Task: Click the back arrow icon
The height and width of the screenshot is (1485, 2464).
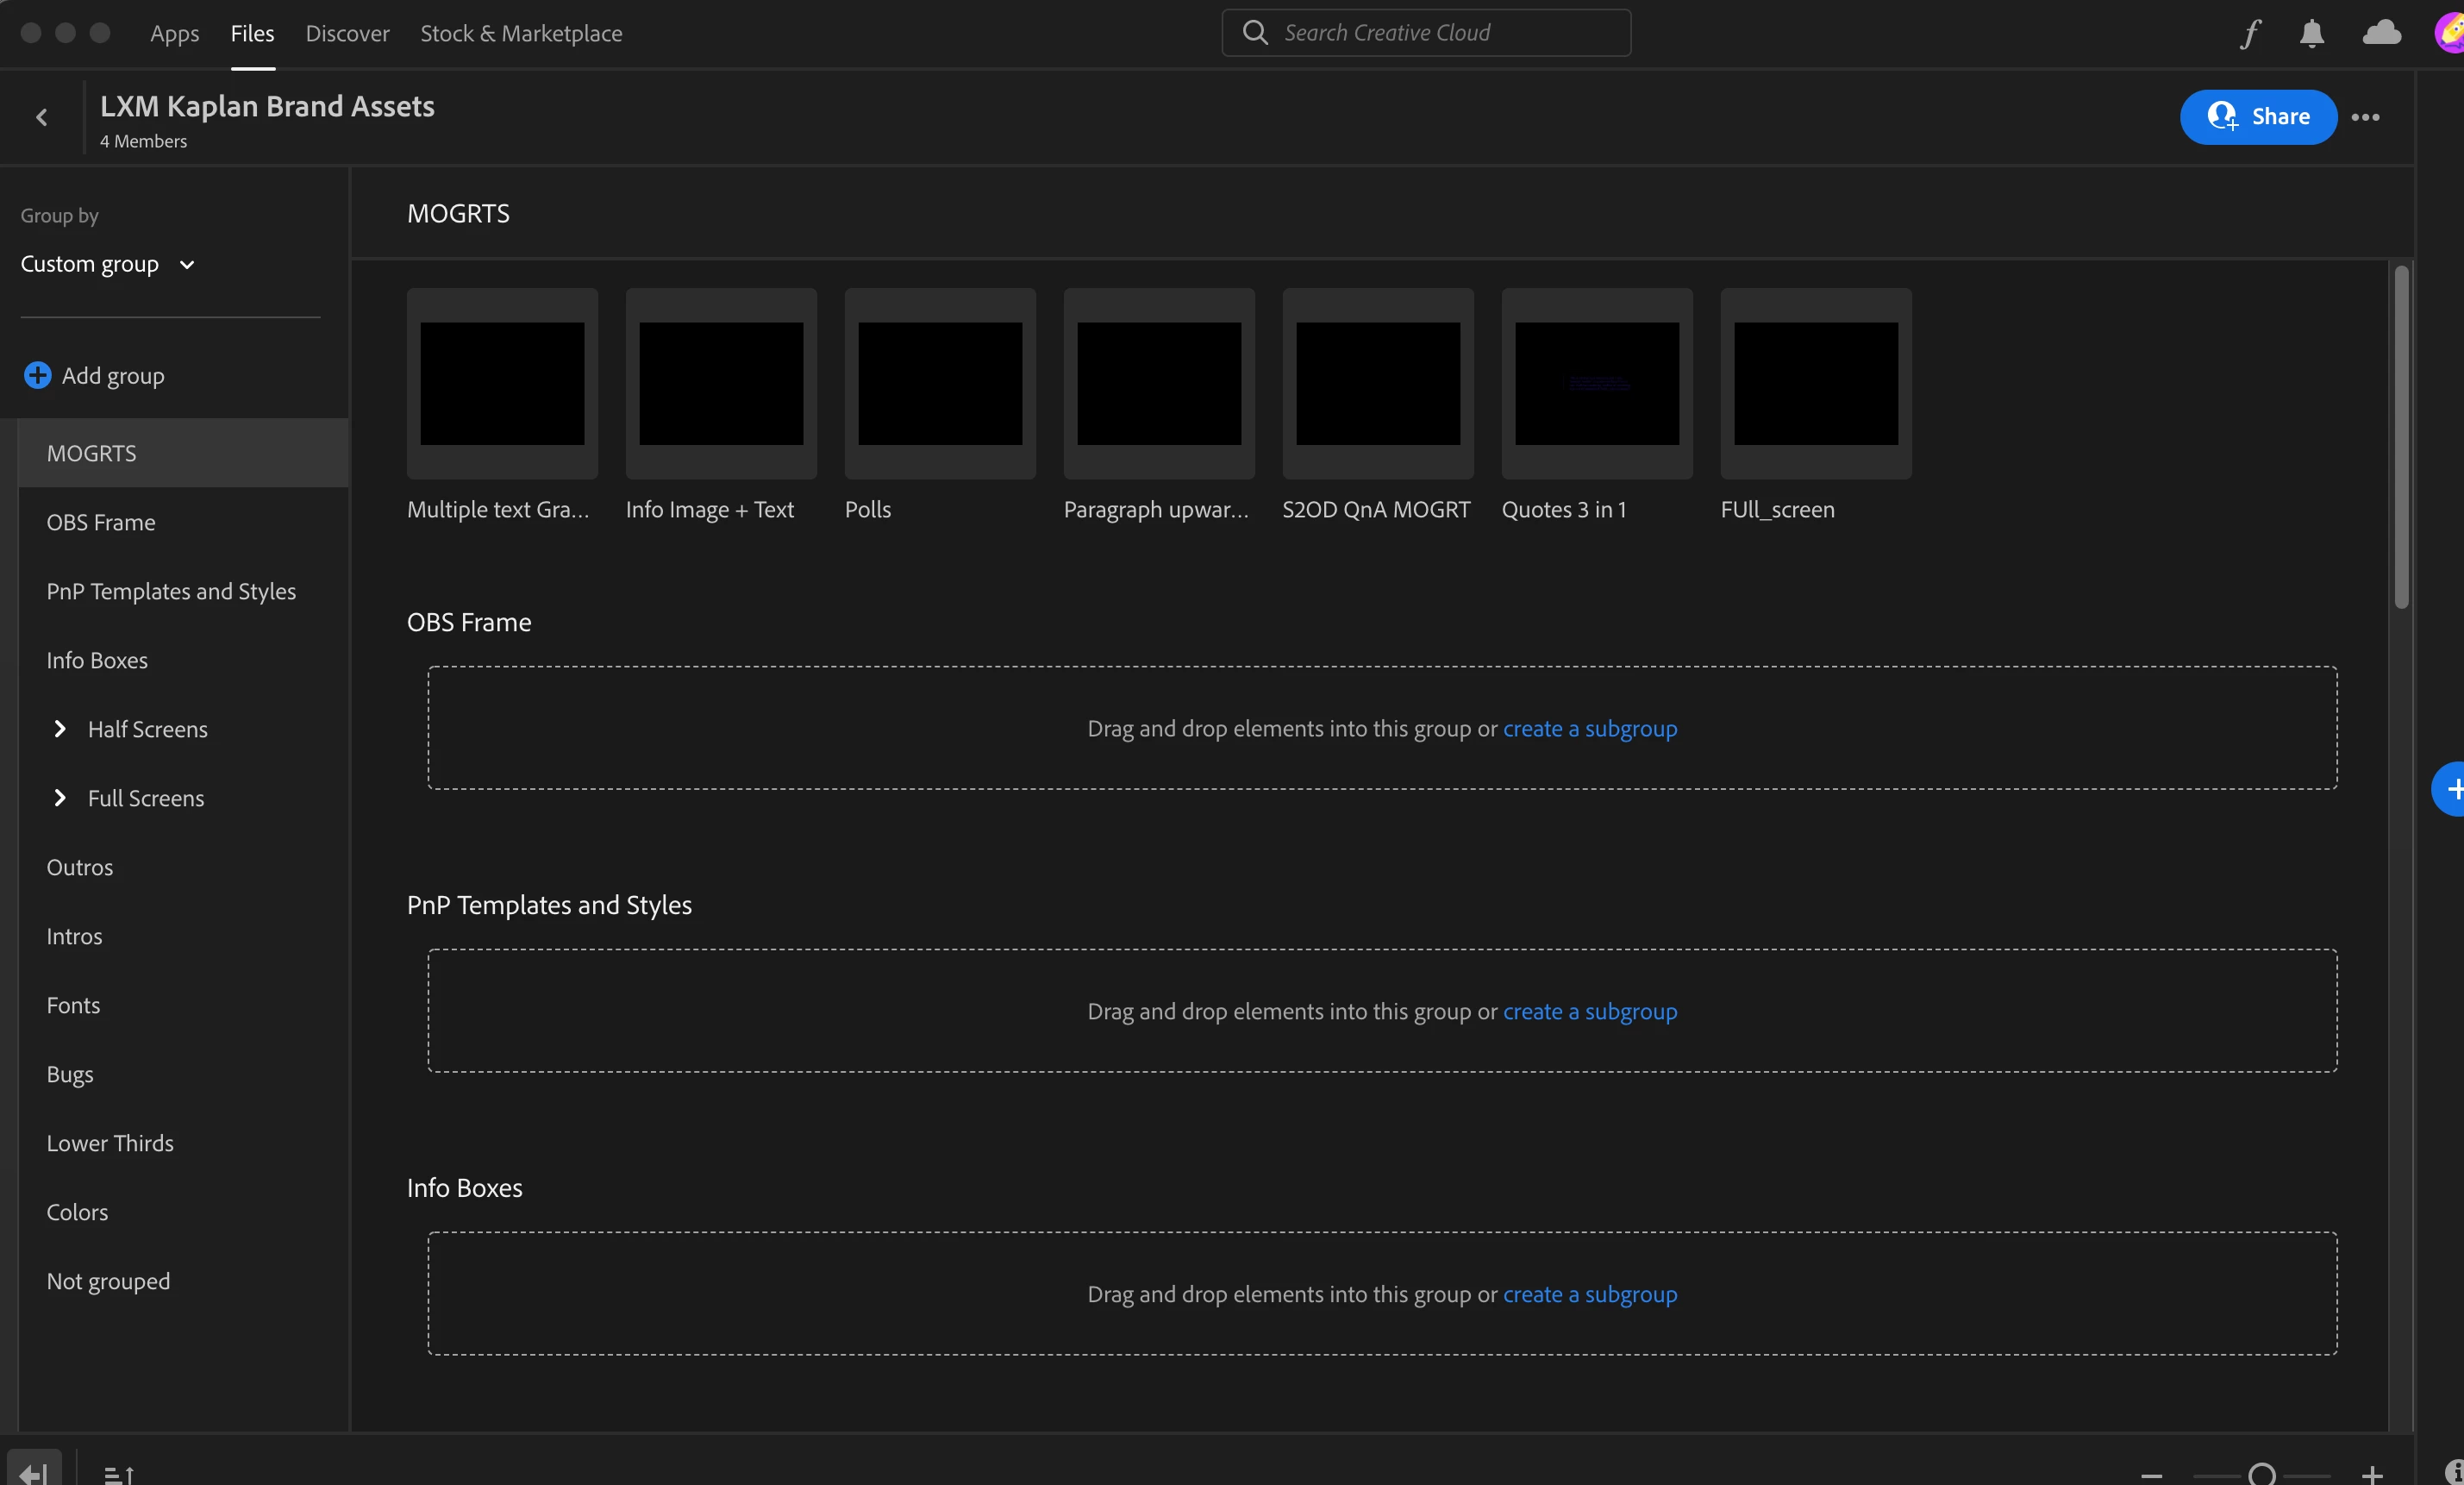Action: click(41, 117)
